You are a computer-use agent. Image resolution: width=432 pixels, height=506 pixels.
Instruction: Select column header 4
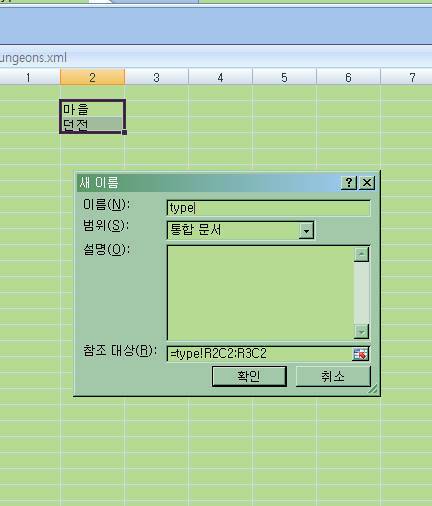click(x=220, y=77)
